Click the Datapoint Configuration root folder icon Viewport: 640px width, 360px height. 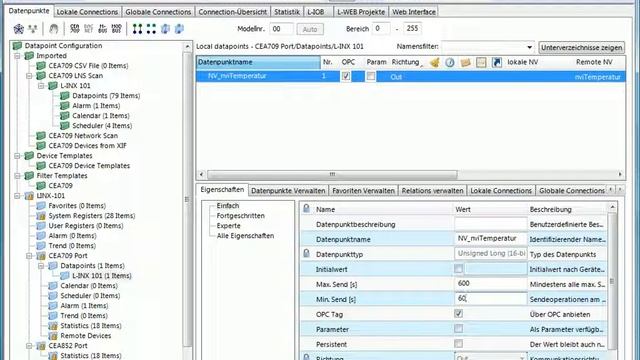point(17,46)
